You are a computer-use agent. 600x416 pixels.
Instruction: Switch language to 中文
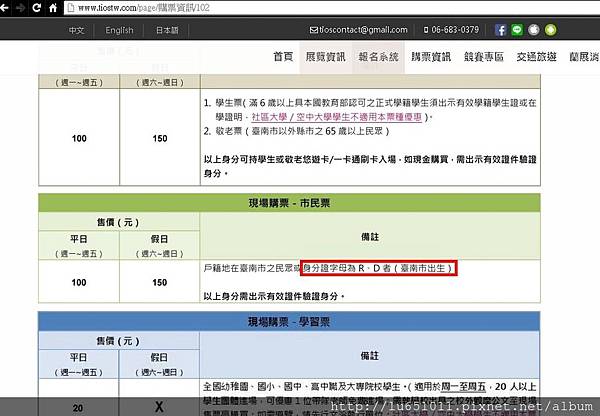77,30
